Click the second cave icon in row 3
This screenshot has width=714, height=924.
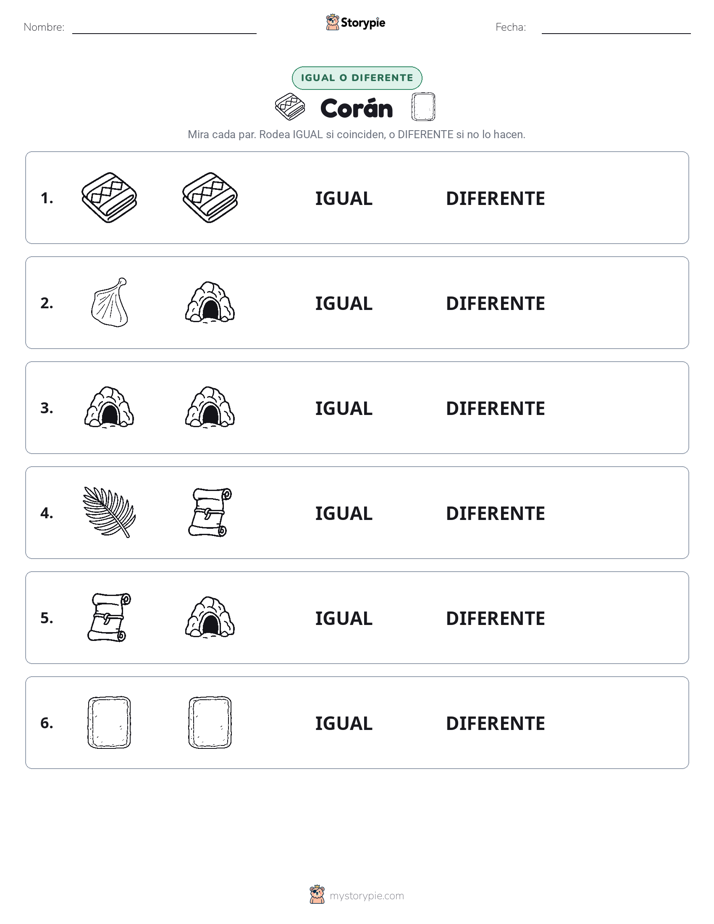point(210,407)
